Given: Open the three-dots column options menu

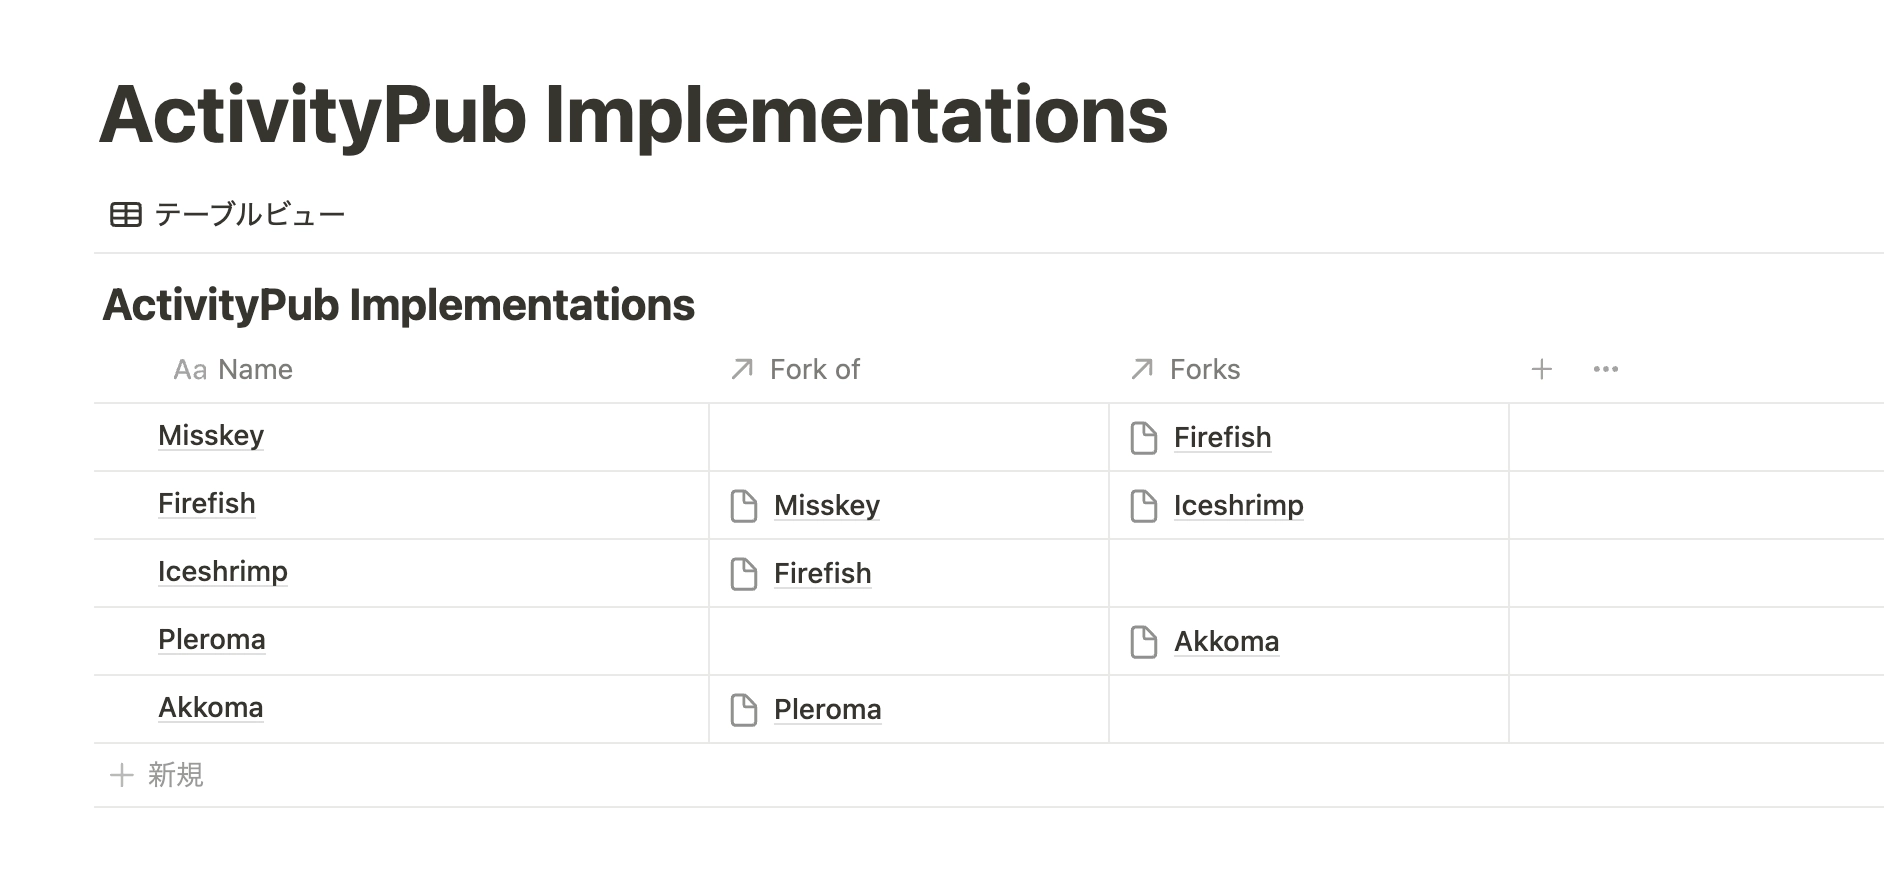Looking at the screenshot, I should pyautogui.click(x=1606, y=369).
